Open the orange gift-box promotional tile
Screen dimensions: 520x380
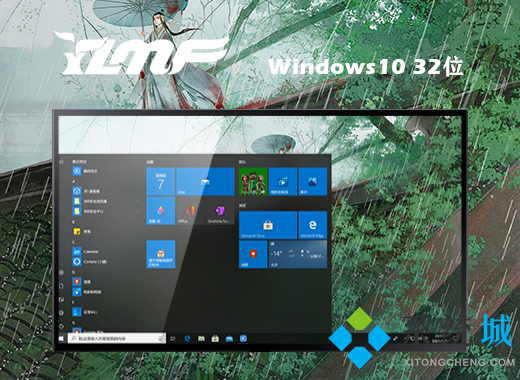click(x=161, y=254)
